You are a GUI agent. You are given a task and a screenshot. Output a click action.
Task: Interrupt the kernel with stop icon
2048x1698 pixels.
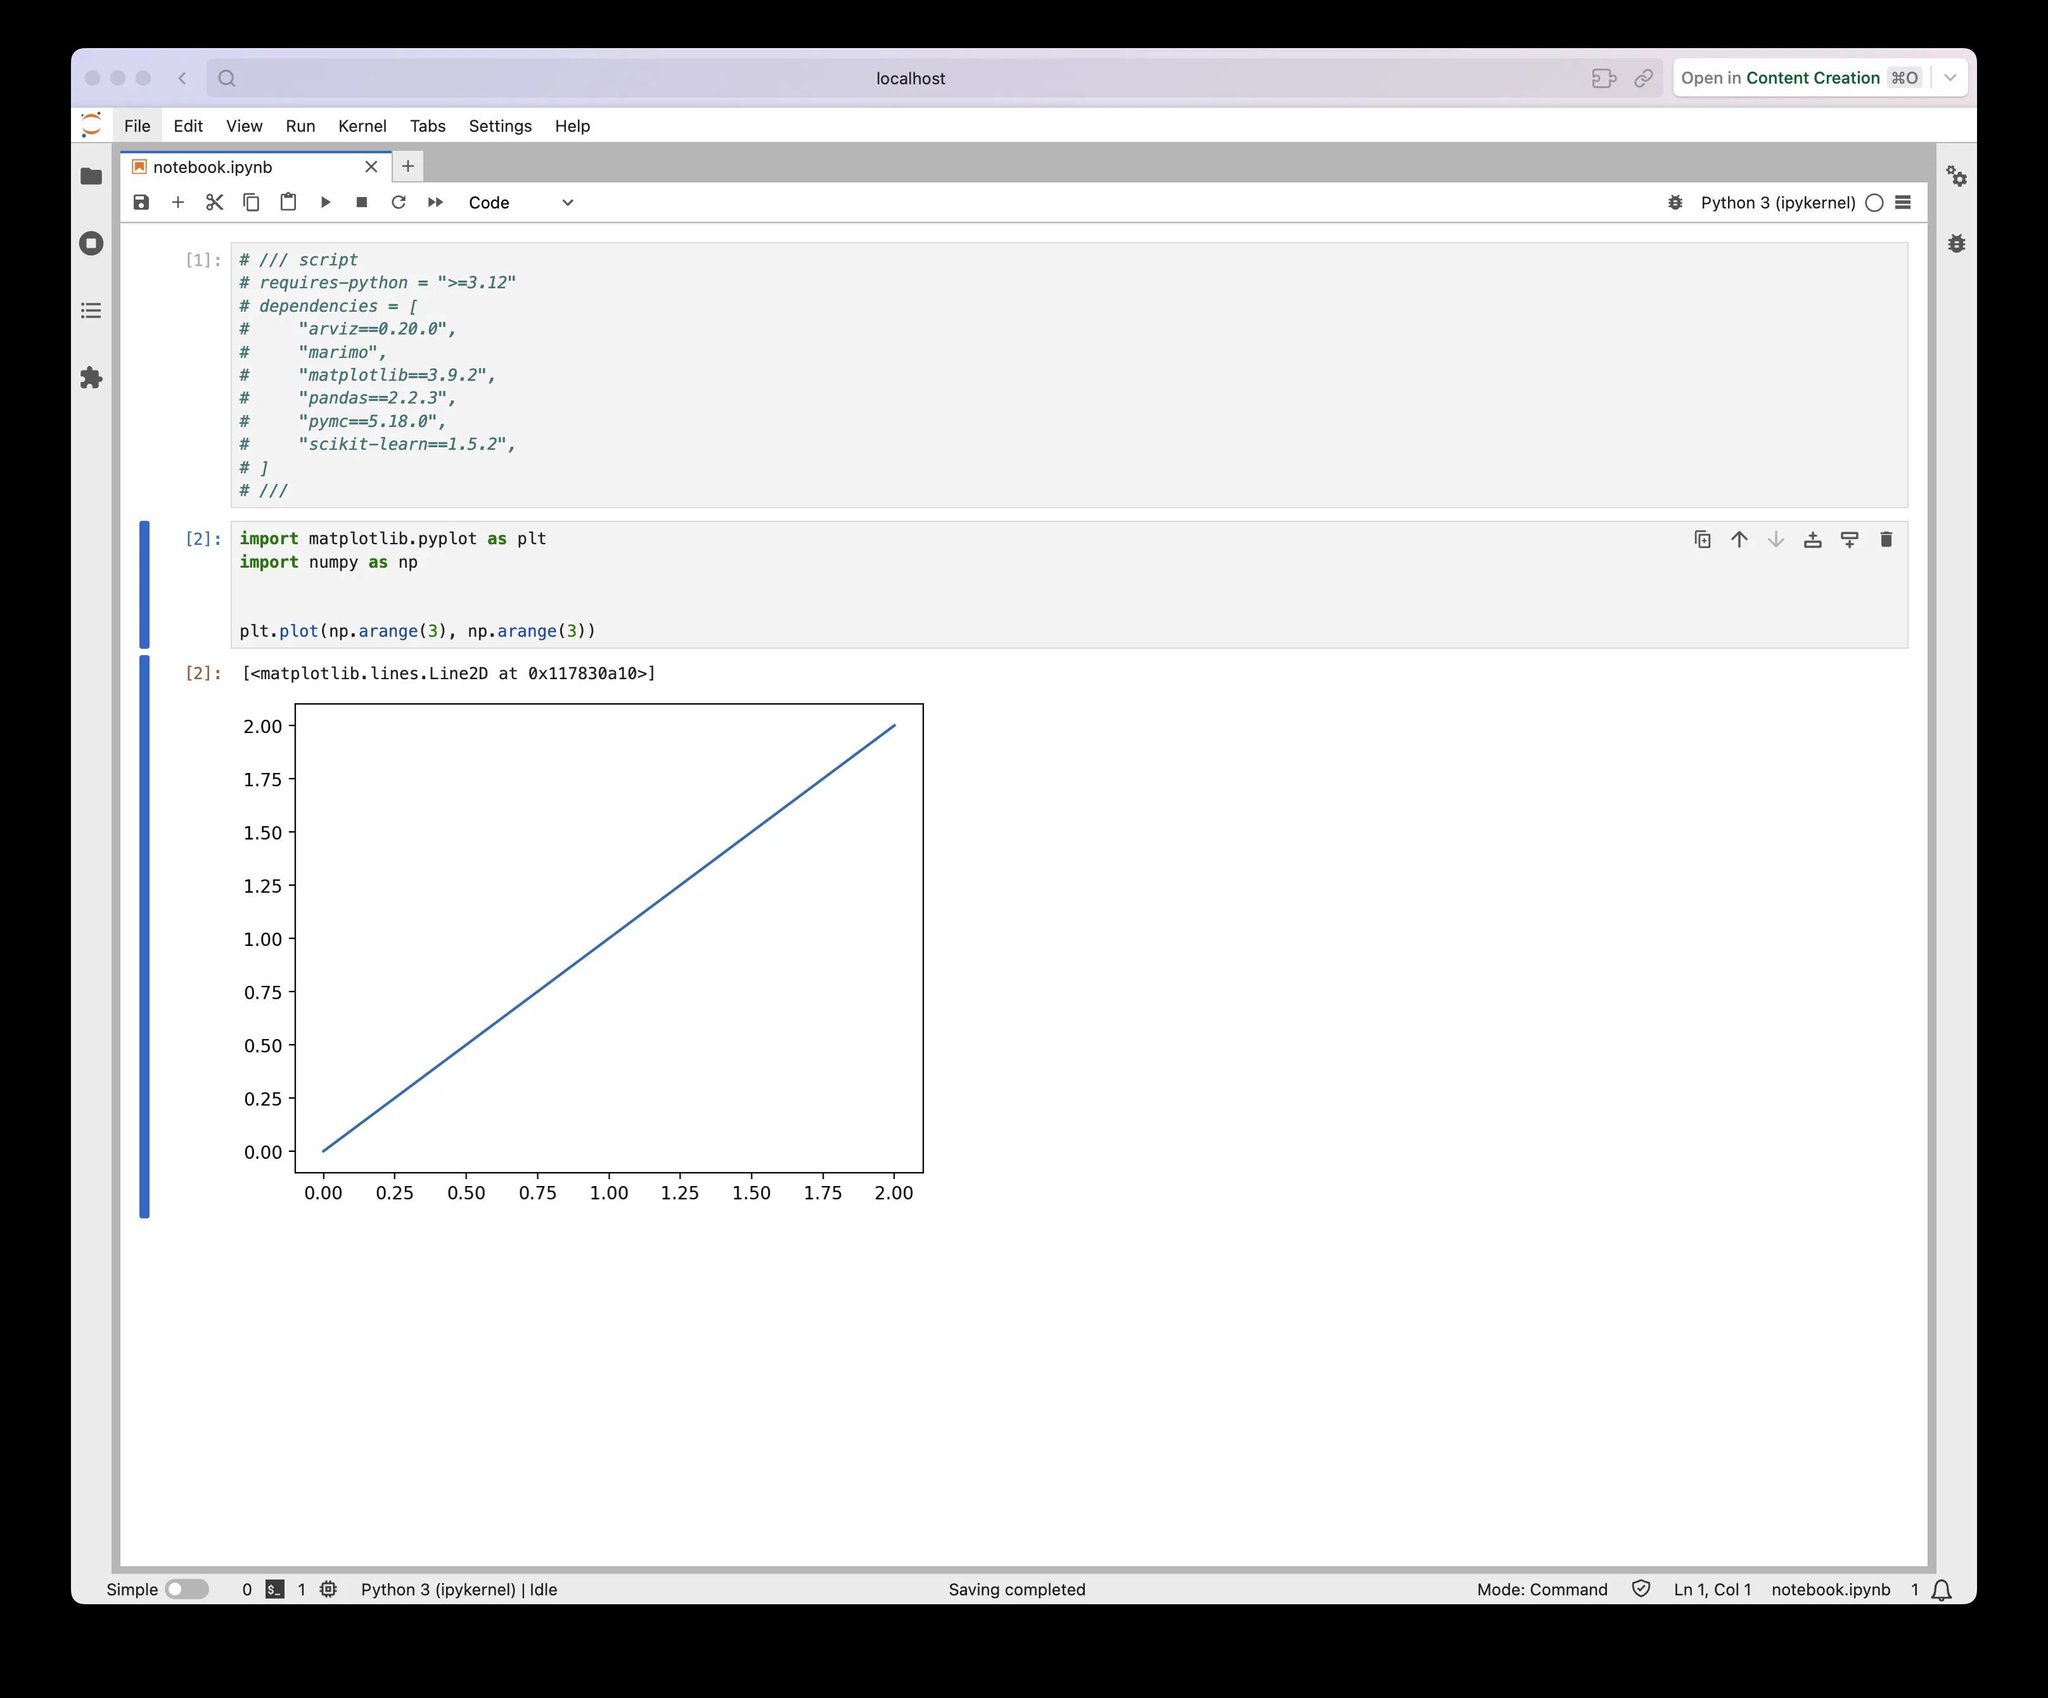coord(362,202)
